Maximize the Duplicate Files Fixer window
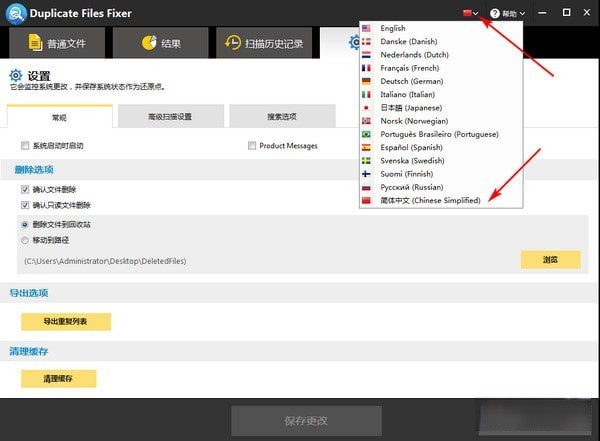This screenshot has height=441, width=600. [566, 13]
